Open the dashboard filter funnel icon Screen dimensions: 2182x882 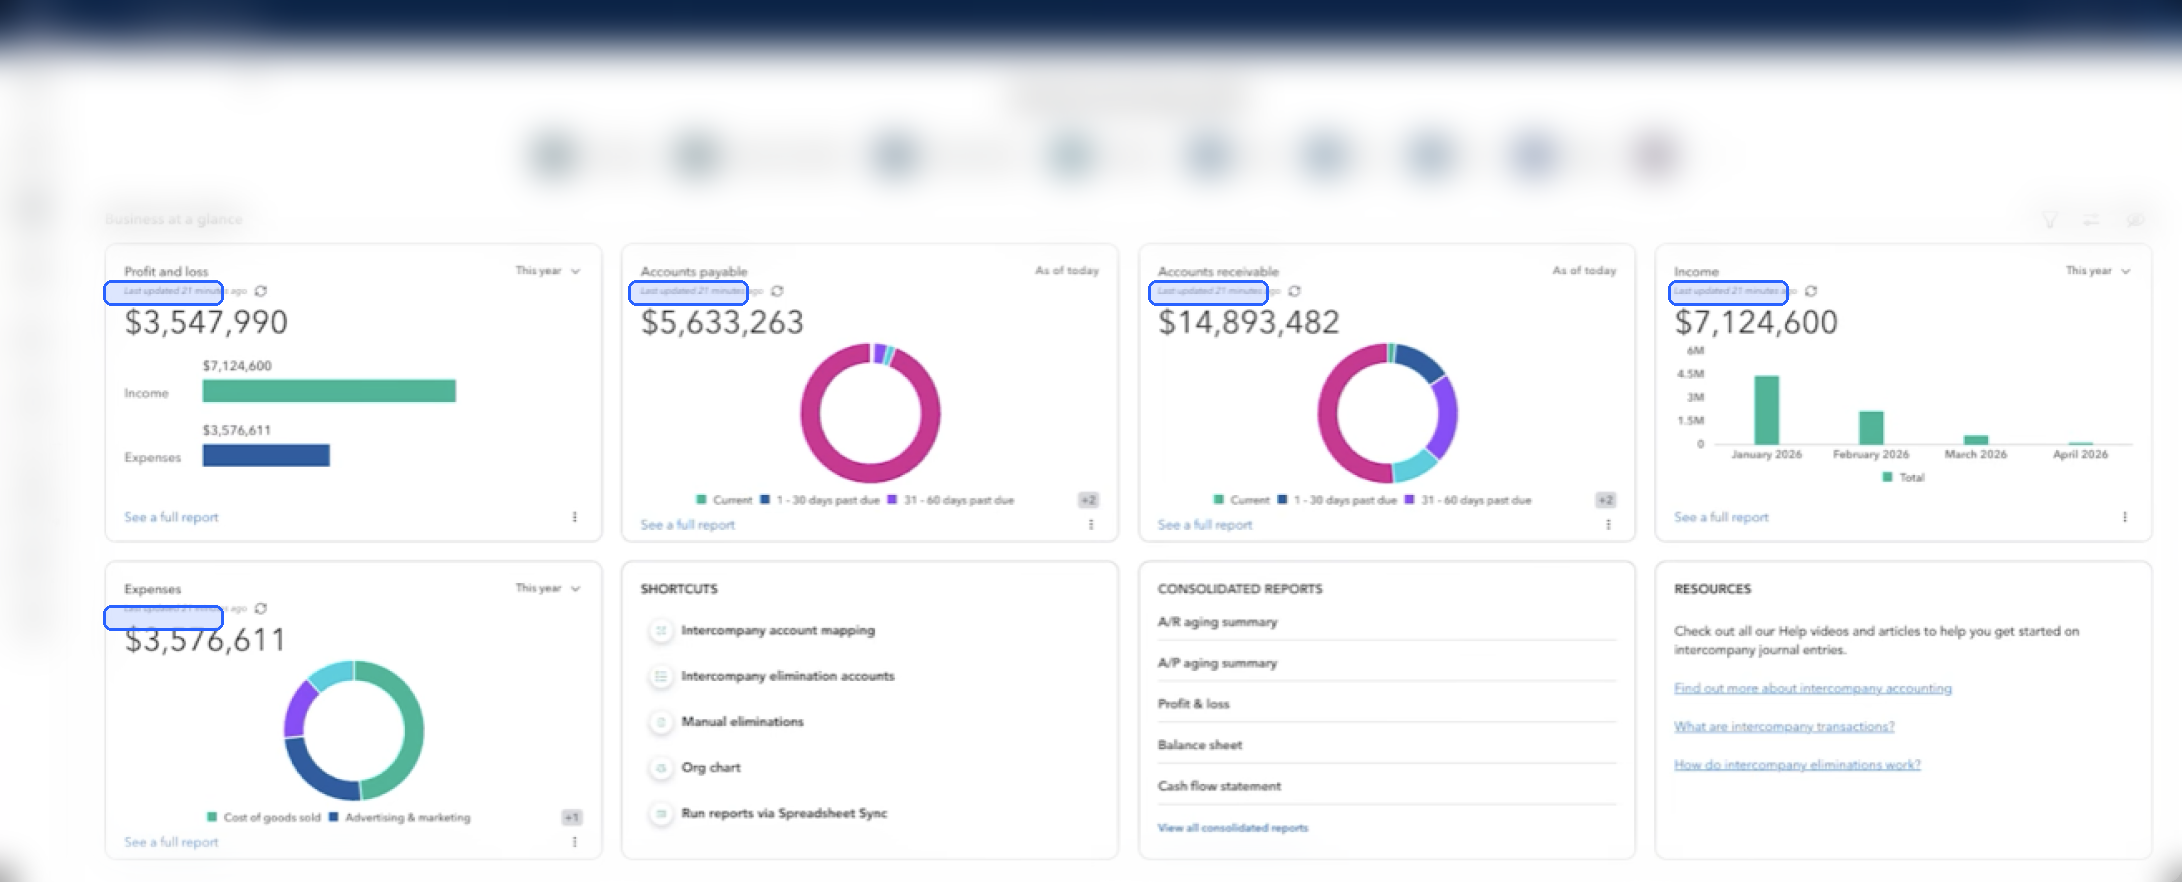click(x=2050, y=219)
